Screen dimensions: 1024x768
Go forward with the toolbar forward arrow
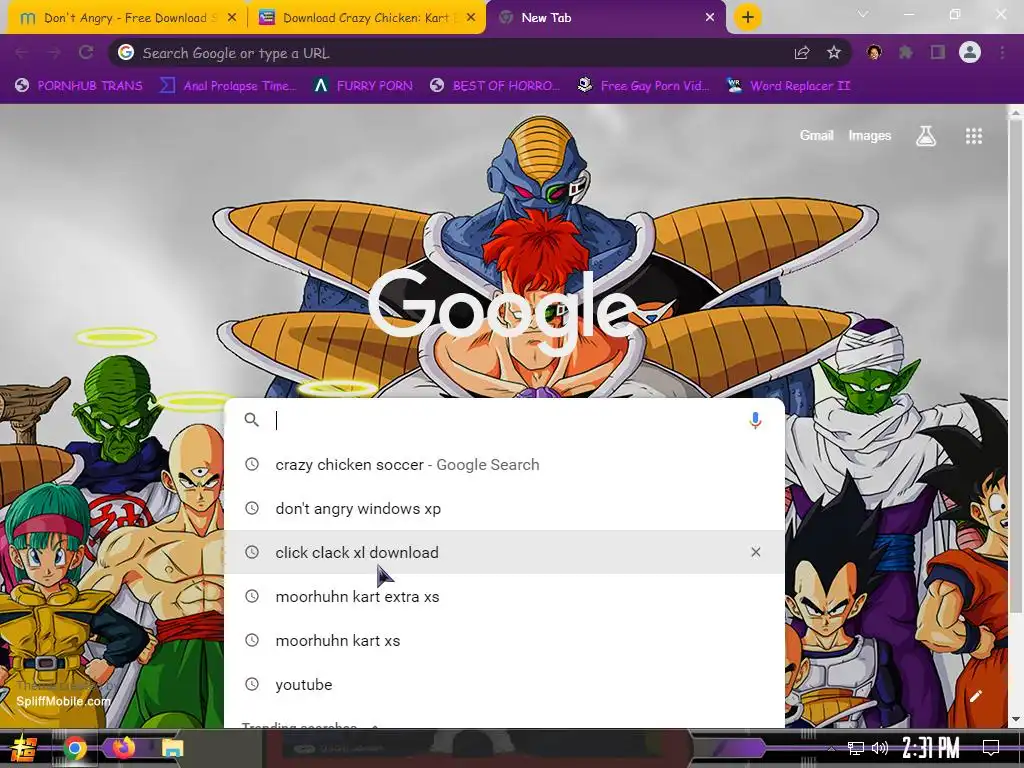[x=54, y=53]
